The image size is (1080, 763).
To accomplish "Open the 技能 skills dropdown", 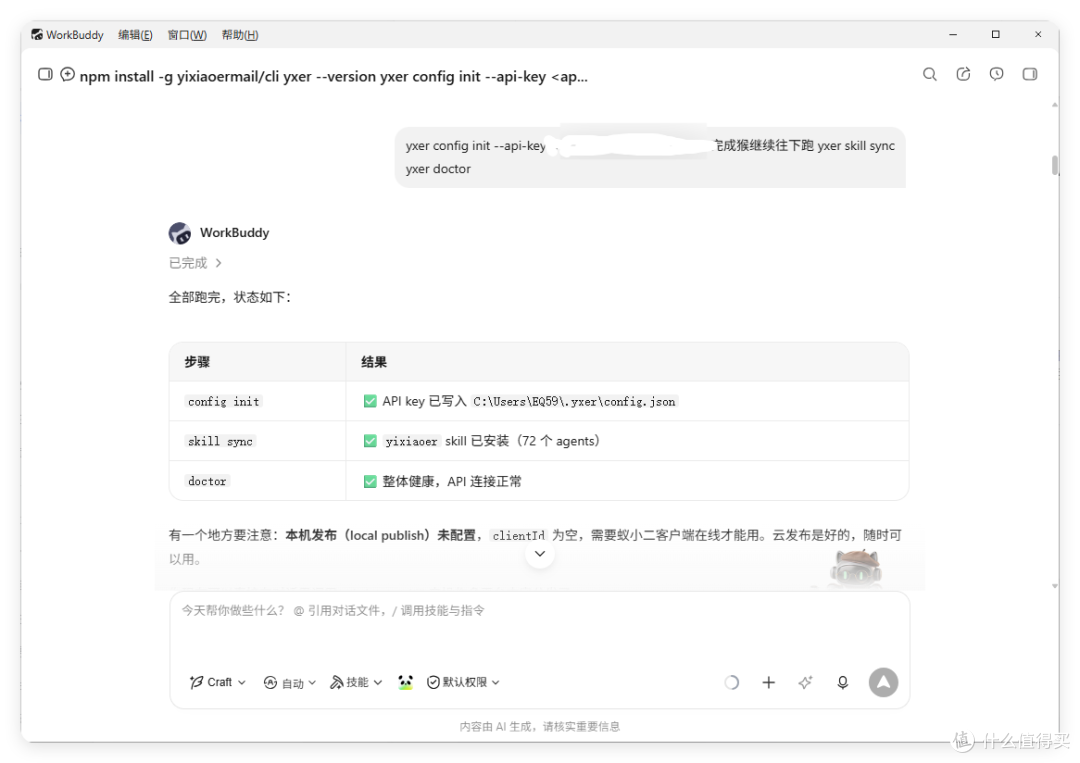I will click(356, 682).
